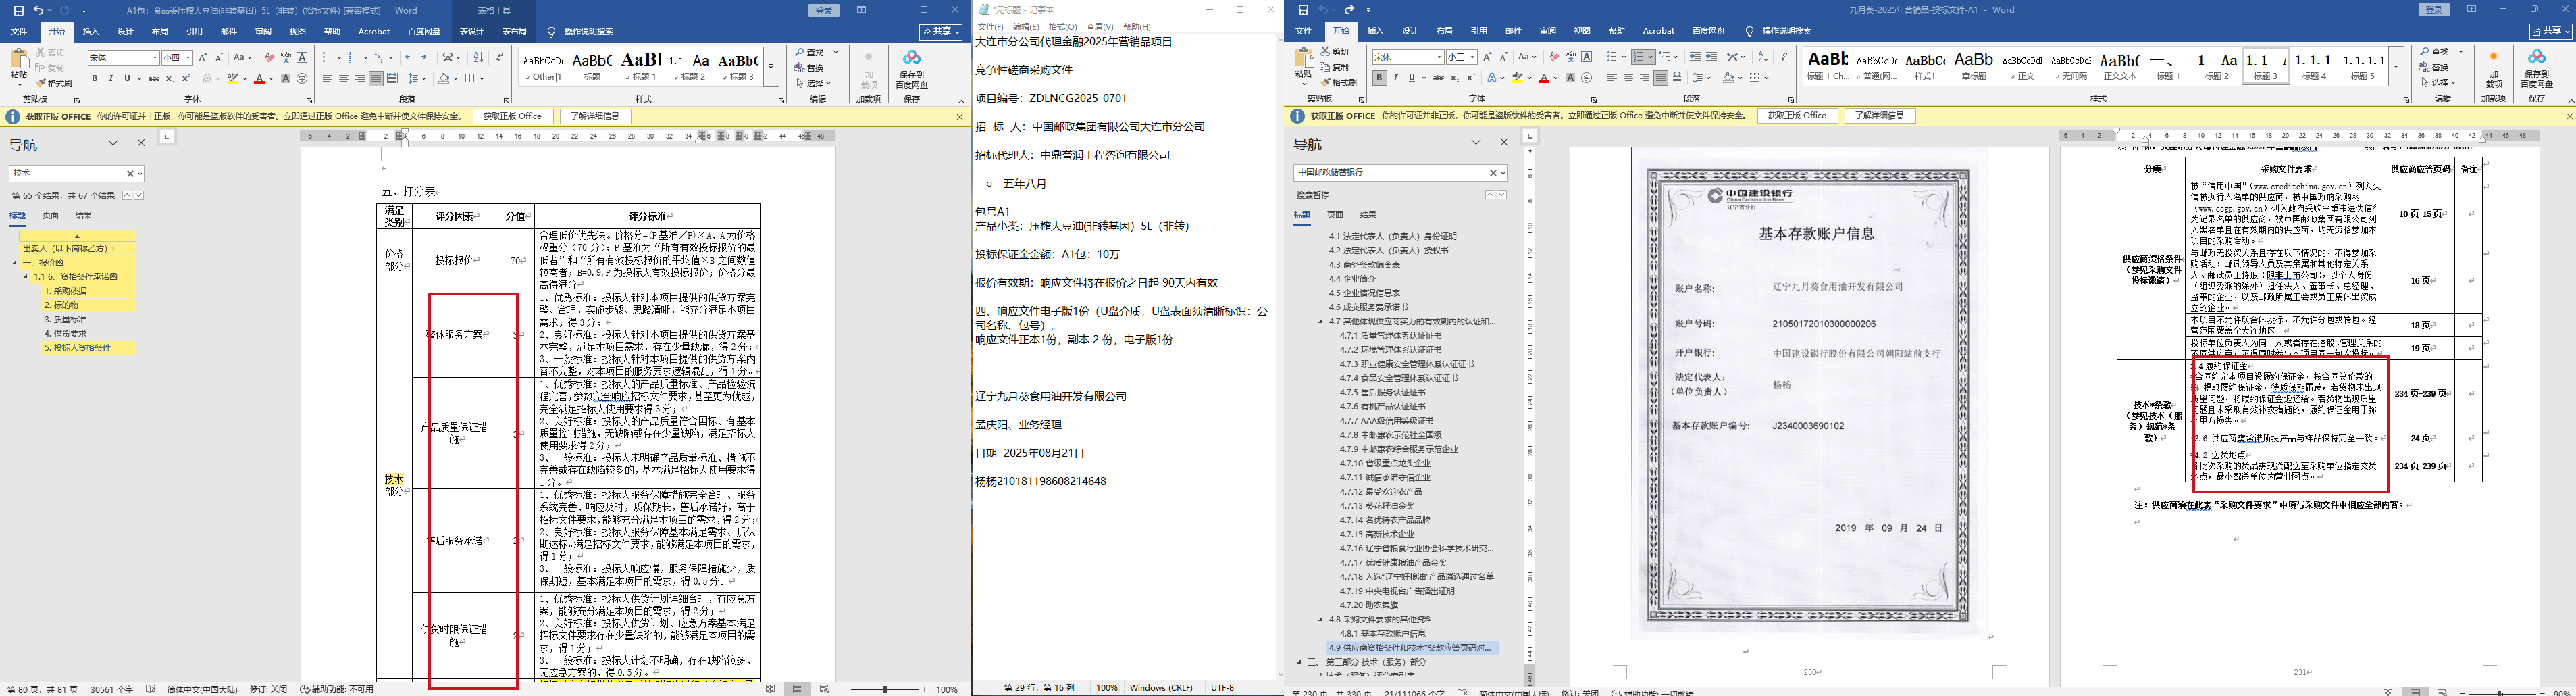Open 格式(O) menu in Notepad
2576x696 pixels.
tap(1063, 27)
